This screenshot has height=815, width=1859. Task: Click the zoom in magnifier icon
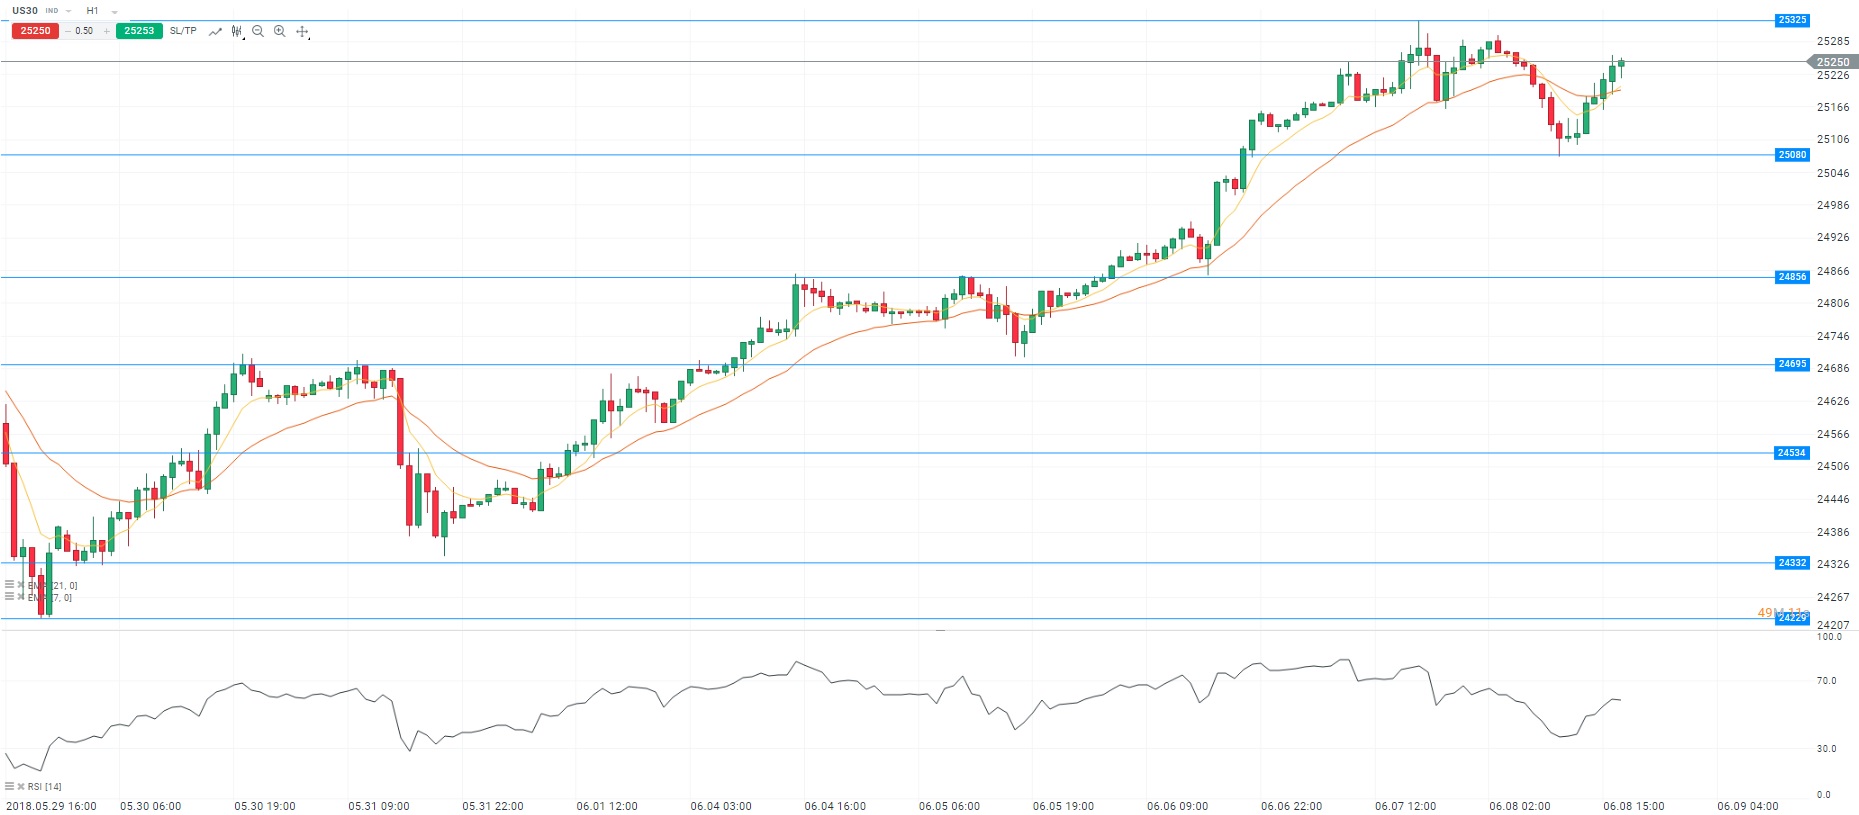(280, 31)
